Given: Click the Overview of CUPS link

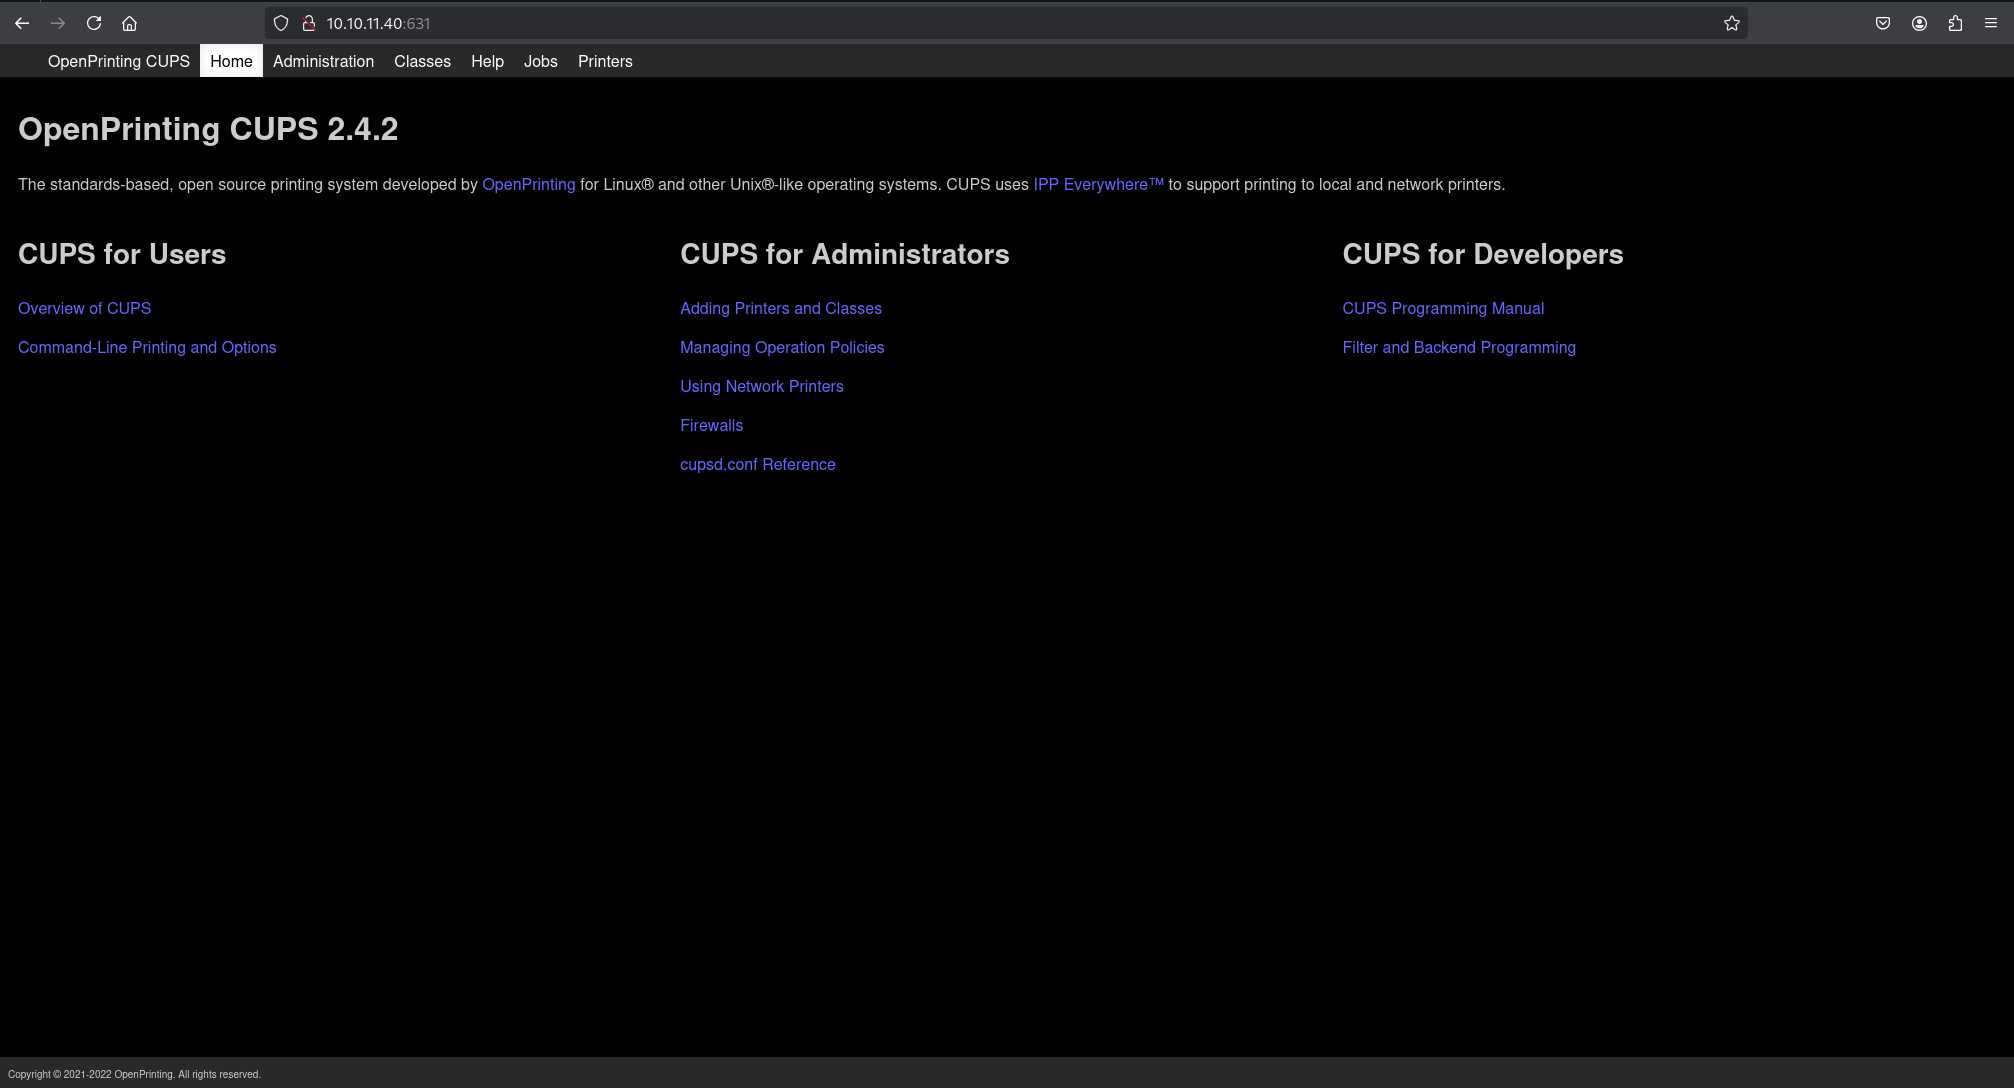Looking at the screenshot, I should point(84,308).
